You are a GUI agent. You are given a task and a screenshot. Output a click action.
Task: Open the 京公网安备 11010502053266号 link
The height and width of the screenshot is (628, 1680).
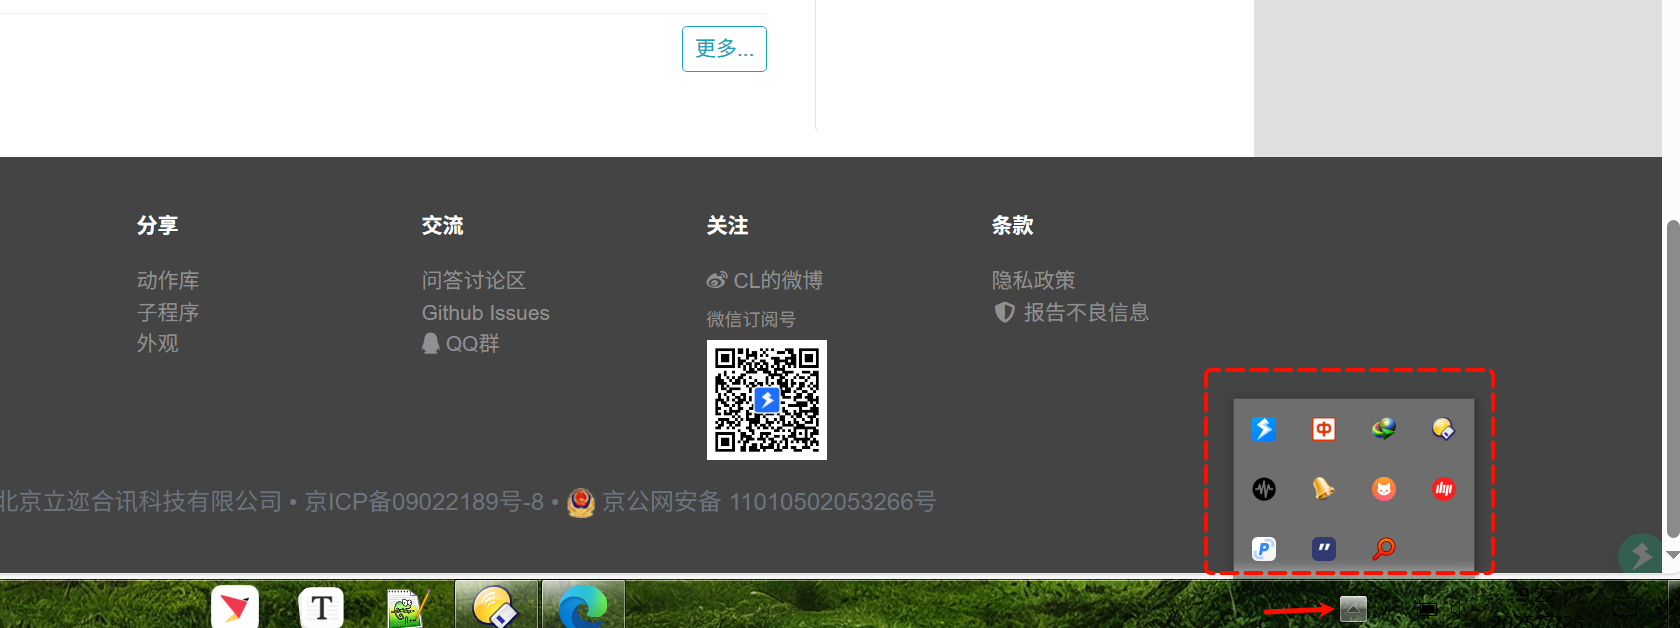pos(752,501)
